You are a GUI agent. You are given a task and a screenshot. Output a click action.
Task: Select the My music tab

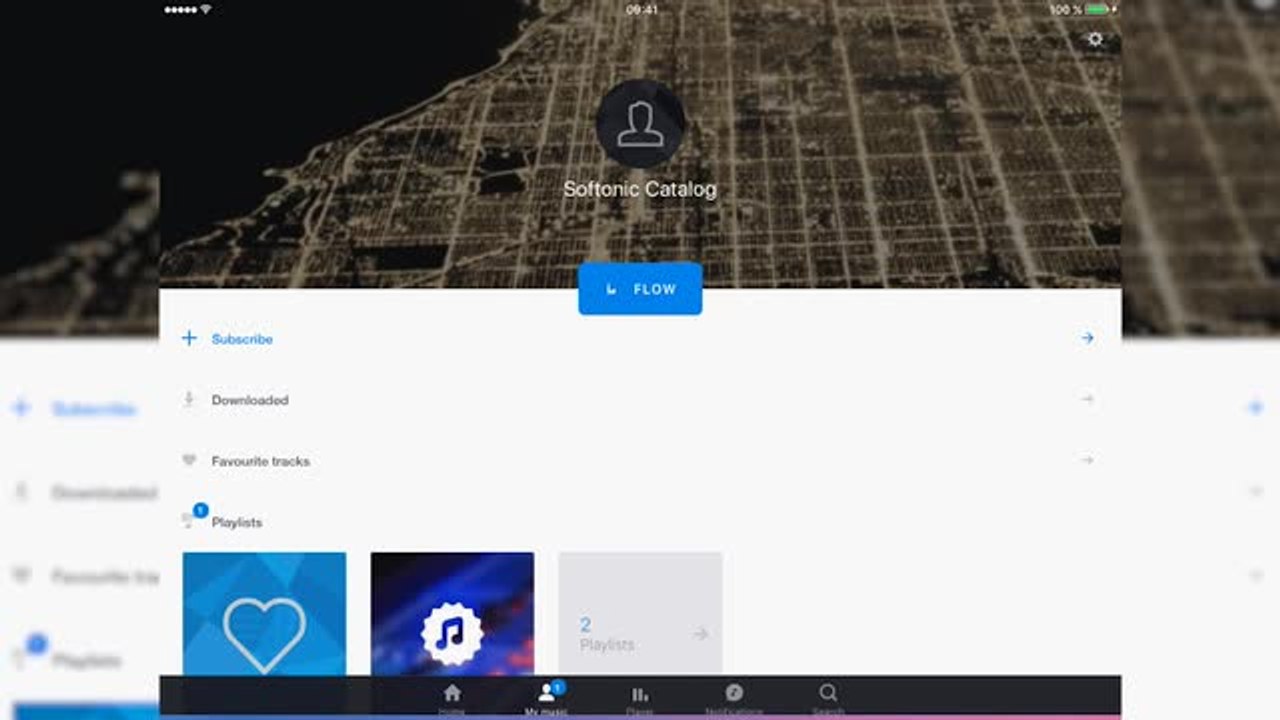[546, 698]
